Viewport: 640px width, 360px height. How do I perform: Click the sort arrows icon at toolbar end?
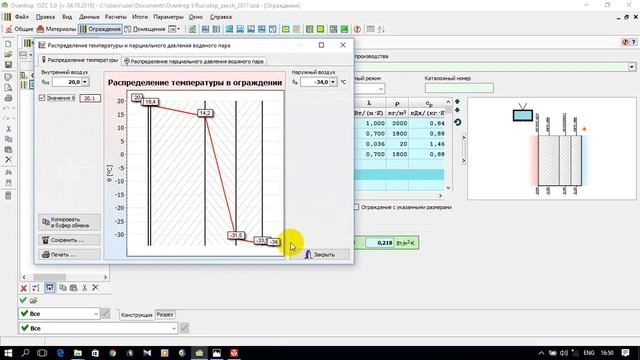pos(382,29)
